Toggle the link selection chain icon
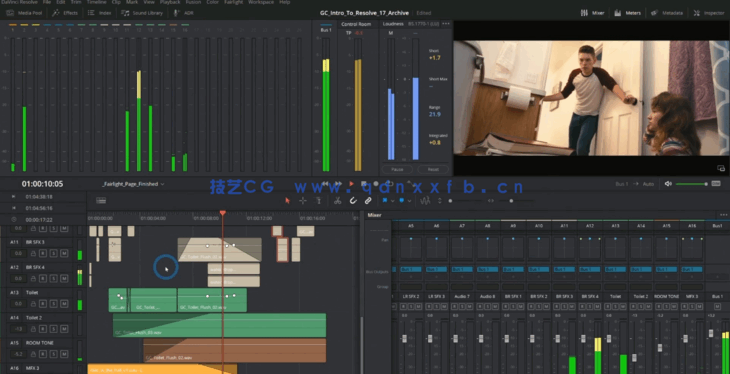Image resolution: width=730 pixels, height=374 pixels. [368, 201]
